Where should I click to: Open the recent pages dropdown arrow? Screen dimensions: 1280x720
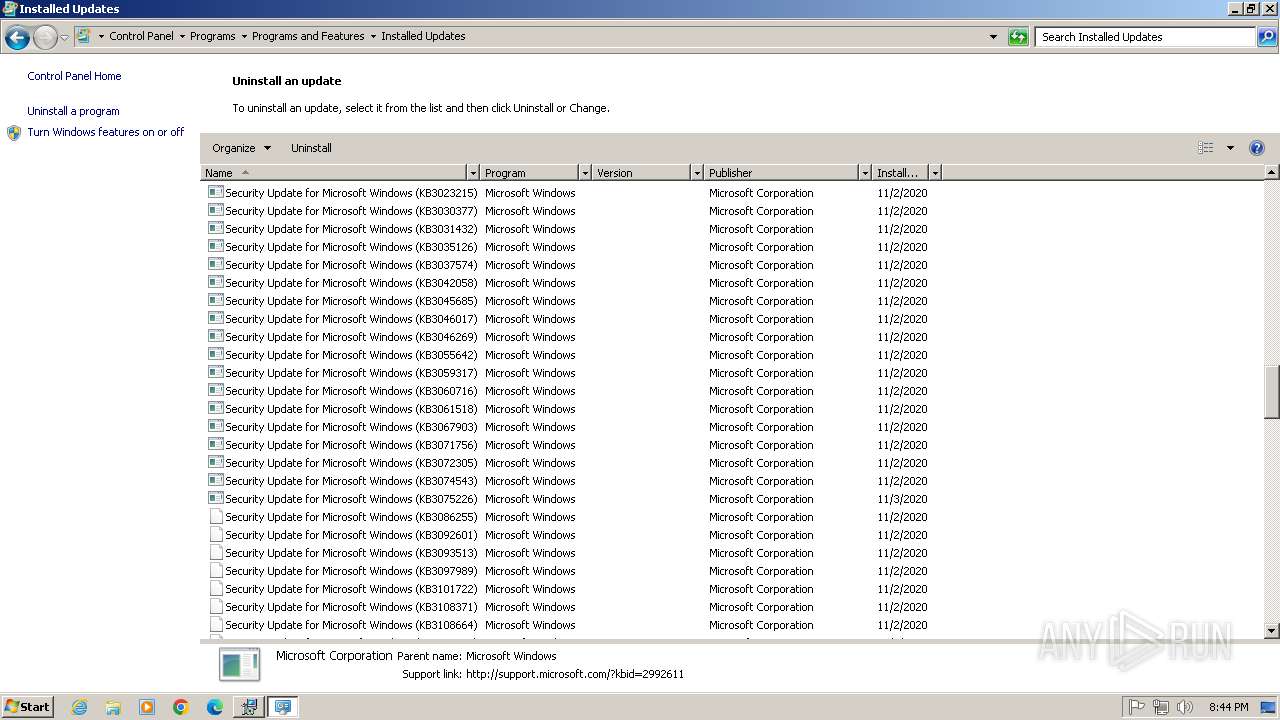click(64, 38)
